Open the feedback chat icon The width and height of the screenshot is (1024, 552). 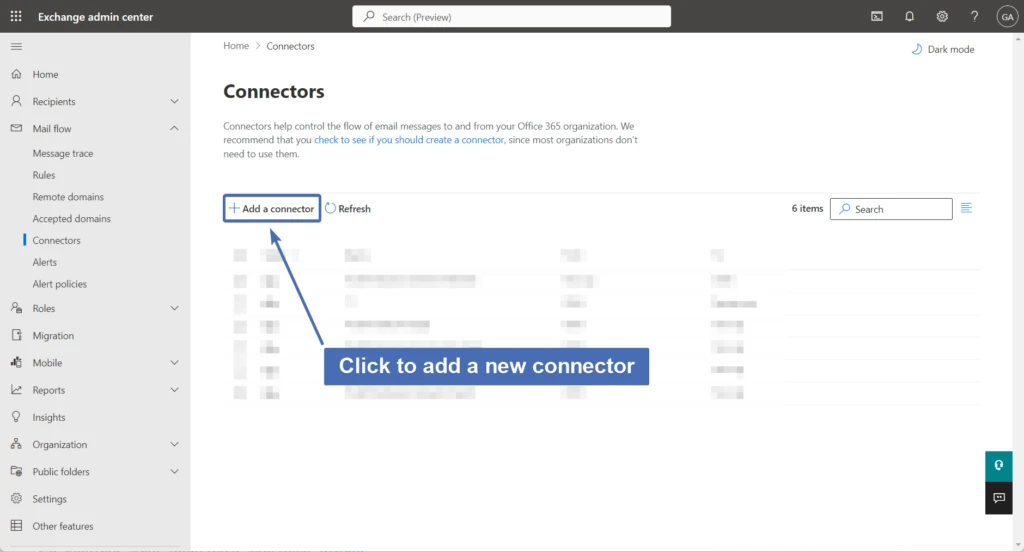click(x=998, y=498)
